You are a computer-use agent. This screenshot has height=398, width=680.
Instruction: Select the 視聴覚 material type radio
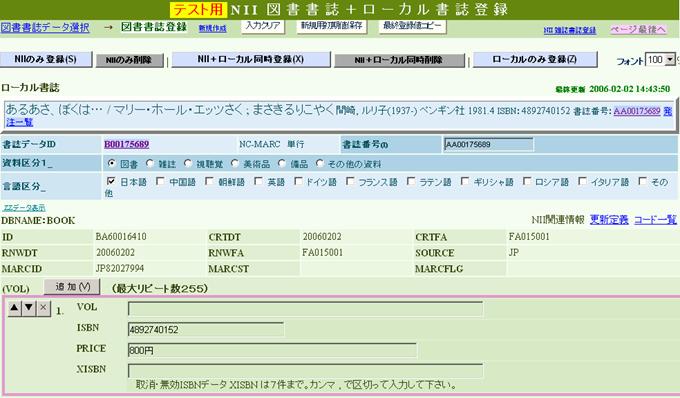(x=188, y=163)
